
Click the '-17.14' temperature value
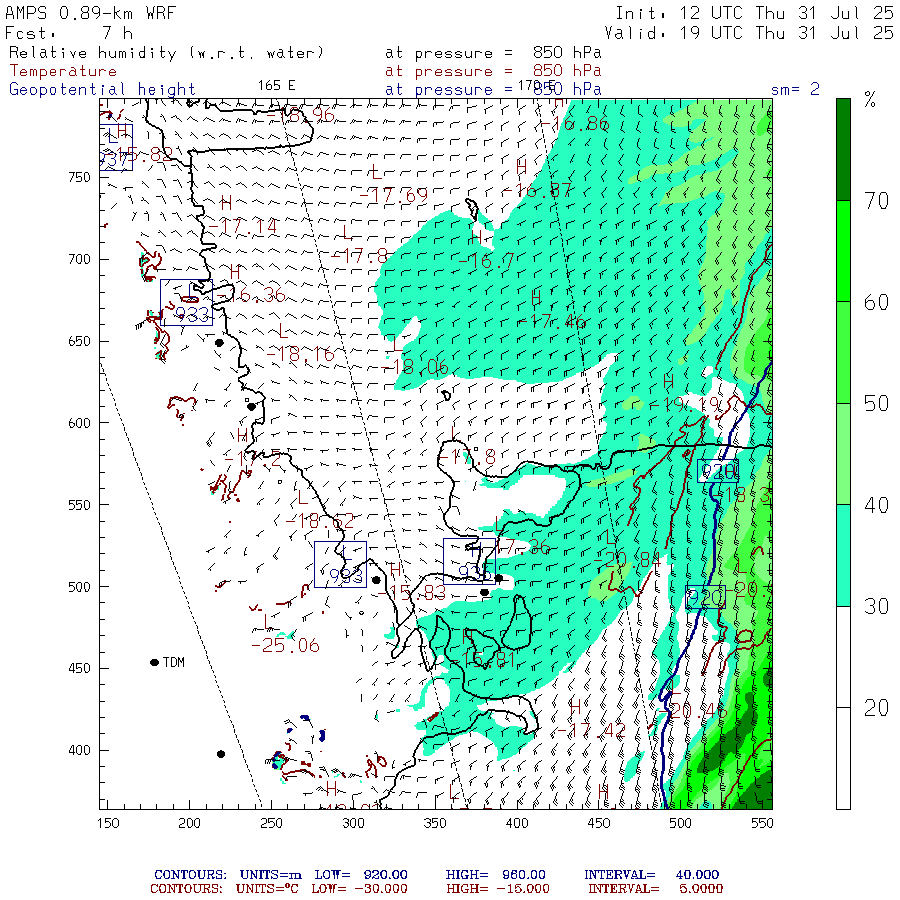(243, 227)
